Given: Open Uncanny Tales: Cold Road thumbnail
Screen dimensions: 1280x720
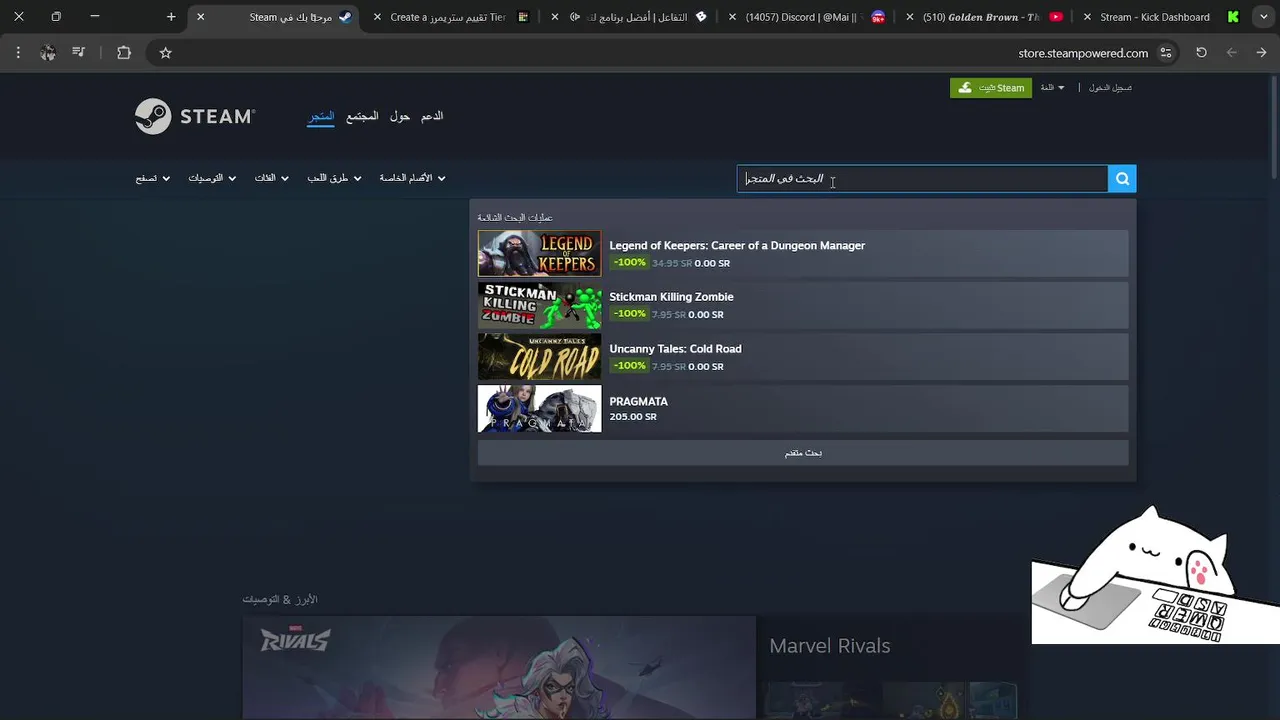Looking at the screenshot, I should pyautogui.click(x=540, y=357).
